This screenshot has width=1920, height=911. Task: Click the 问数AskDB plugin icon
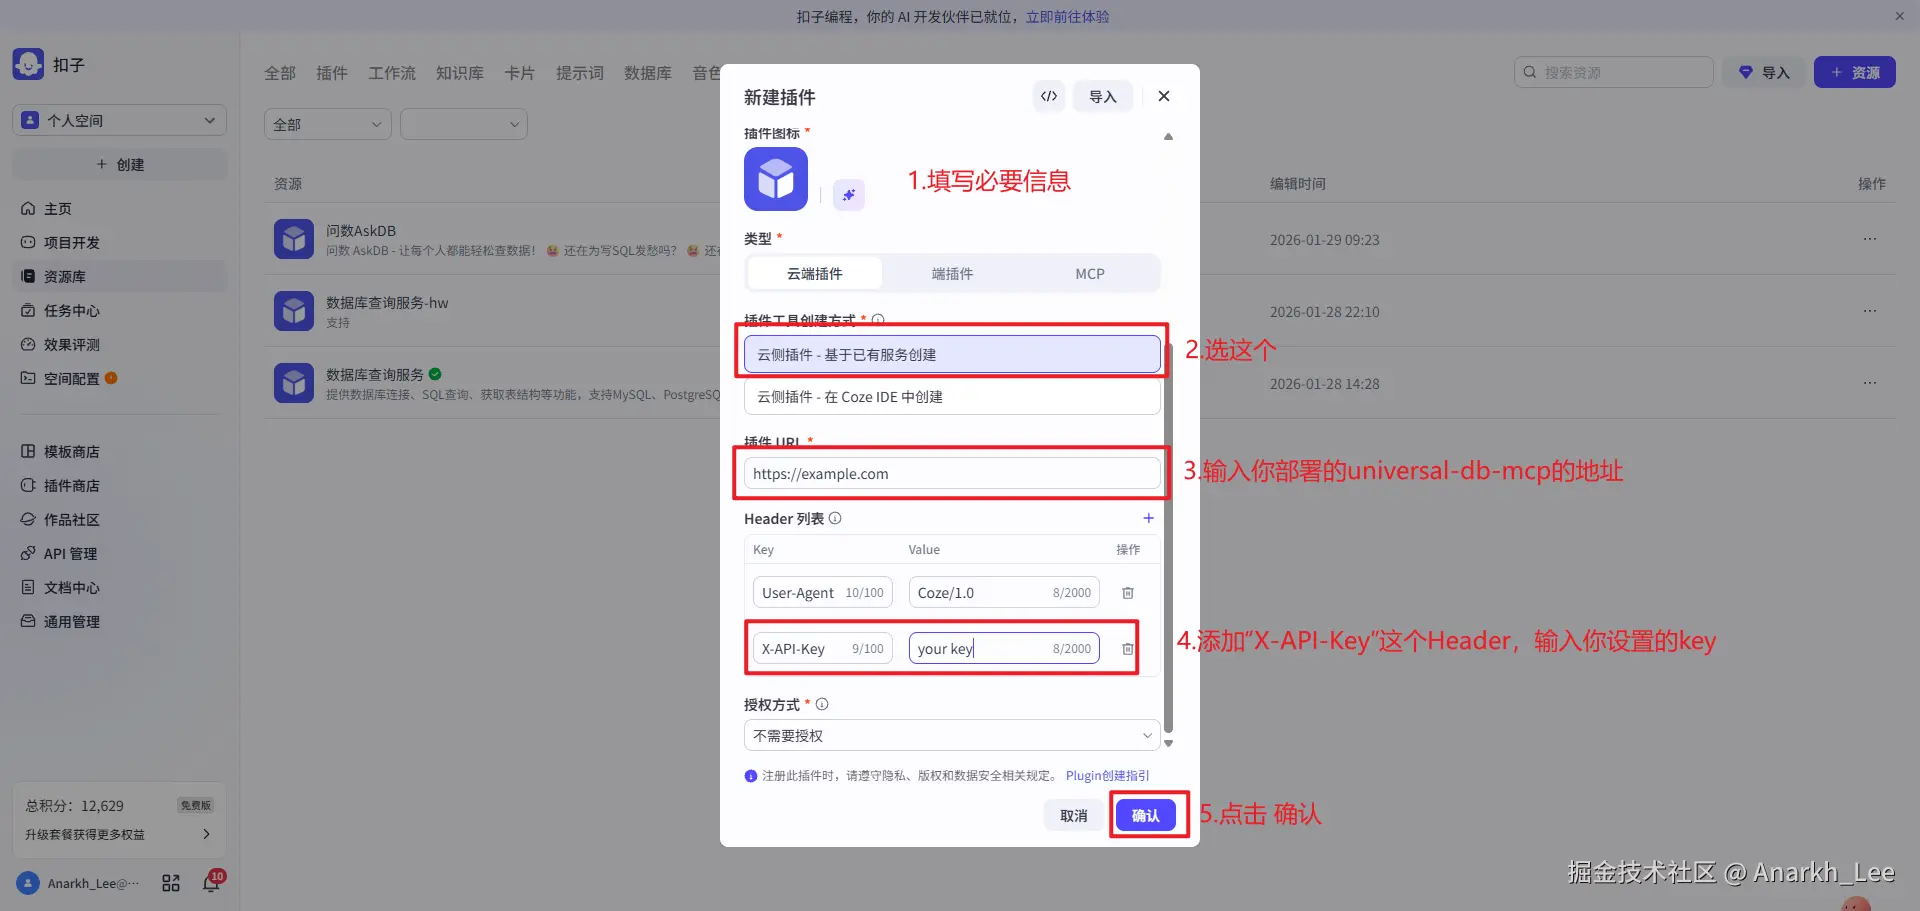(x=294, y=239)
